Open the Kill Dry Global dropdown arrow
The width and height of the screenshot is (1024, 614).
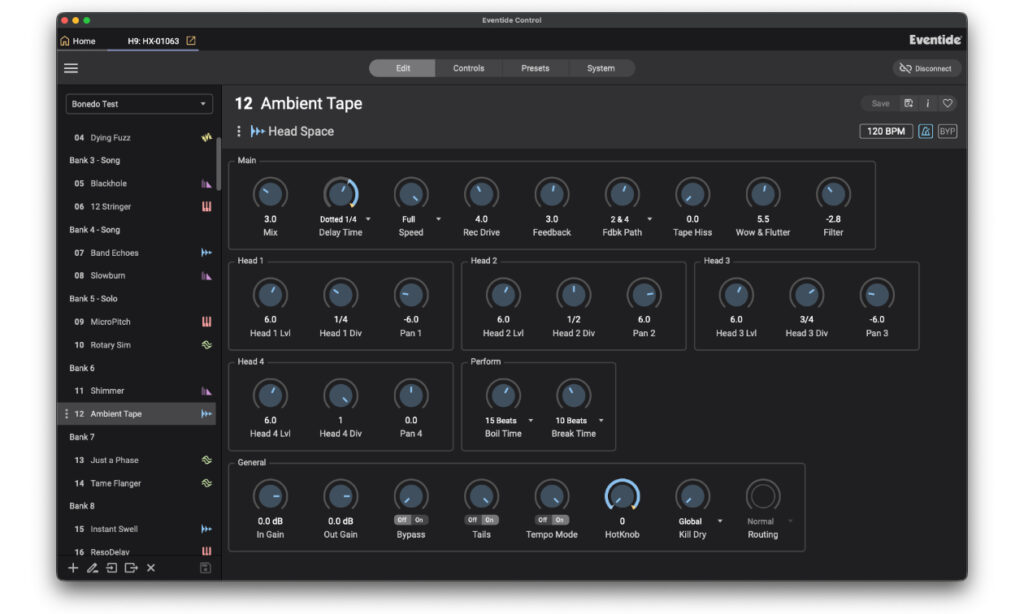click(x=720, y=521)
